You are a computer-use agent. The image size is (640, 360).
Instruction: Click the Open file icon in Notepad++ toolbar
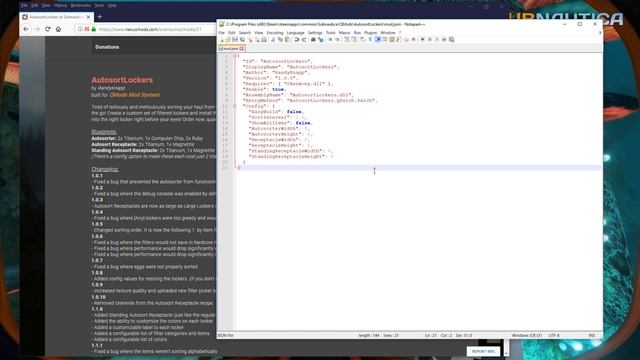point(228,40)
